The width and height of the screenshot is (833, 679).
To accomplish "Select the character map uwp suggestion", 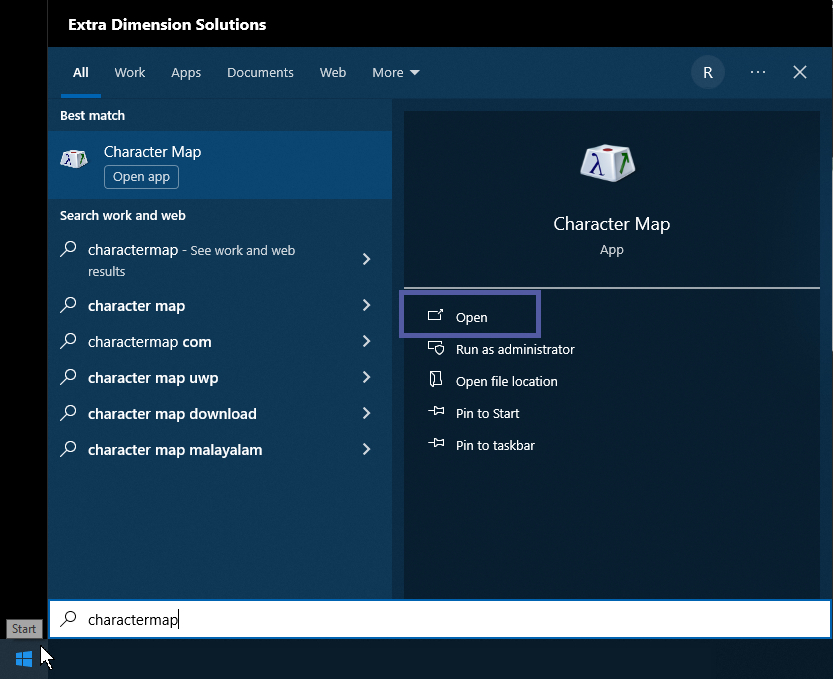I will tap(153, 378).
